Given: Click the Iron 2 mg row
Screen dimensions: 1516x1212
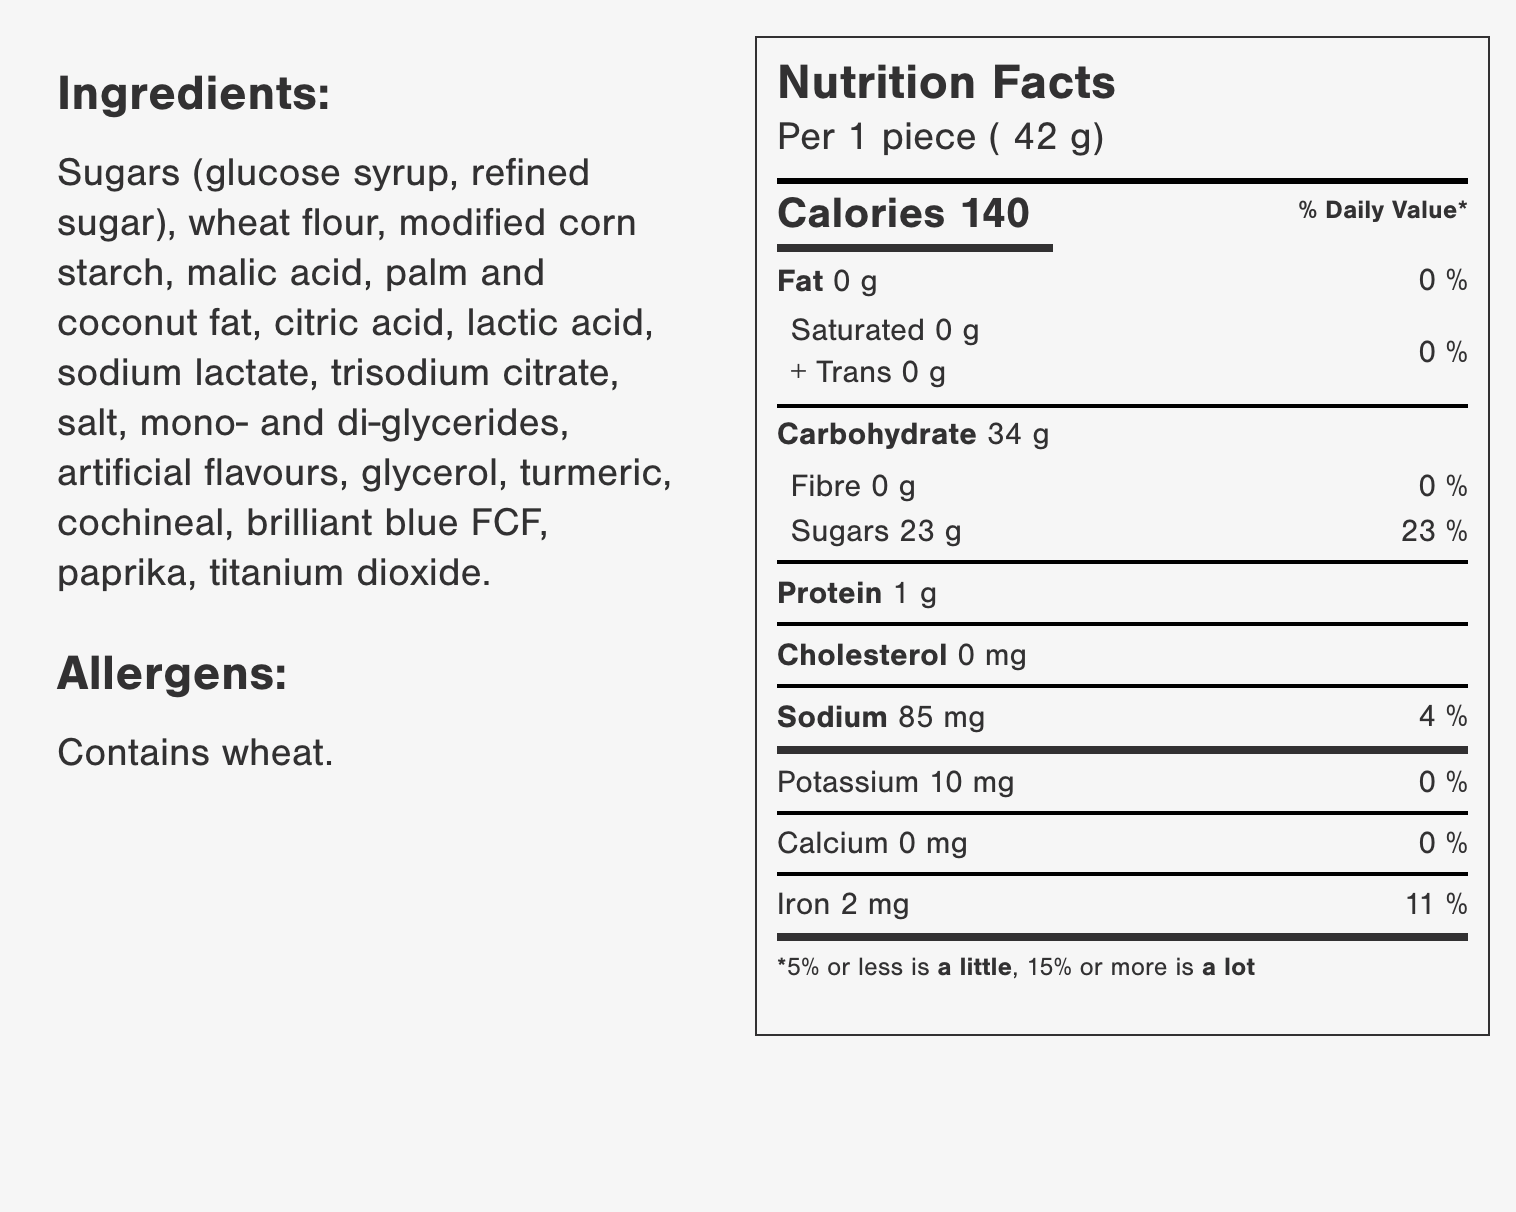Looking at the screenshot, I should click(1122, 905).
